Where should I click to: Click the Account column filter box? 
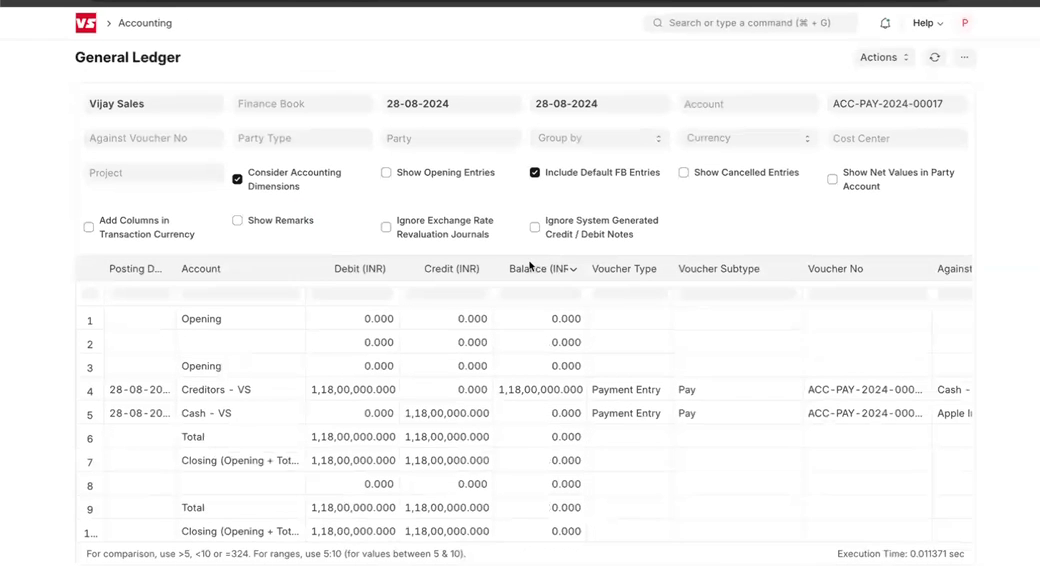241,293
